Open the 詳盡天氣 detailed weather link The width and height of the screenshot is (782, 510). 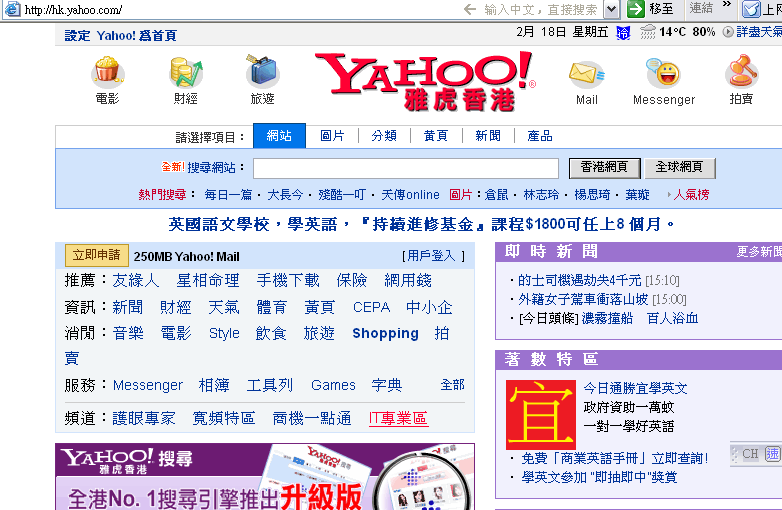click(x=759, y=32)
